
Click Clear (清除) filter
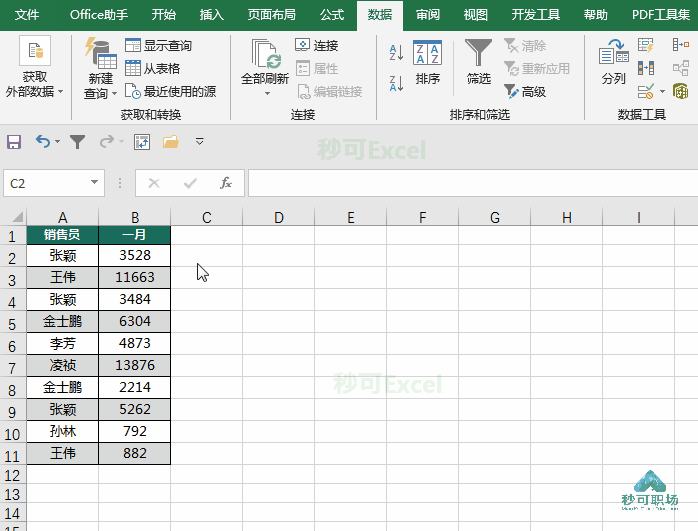[525, 45]
